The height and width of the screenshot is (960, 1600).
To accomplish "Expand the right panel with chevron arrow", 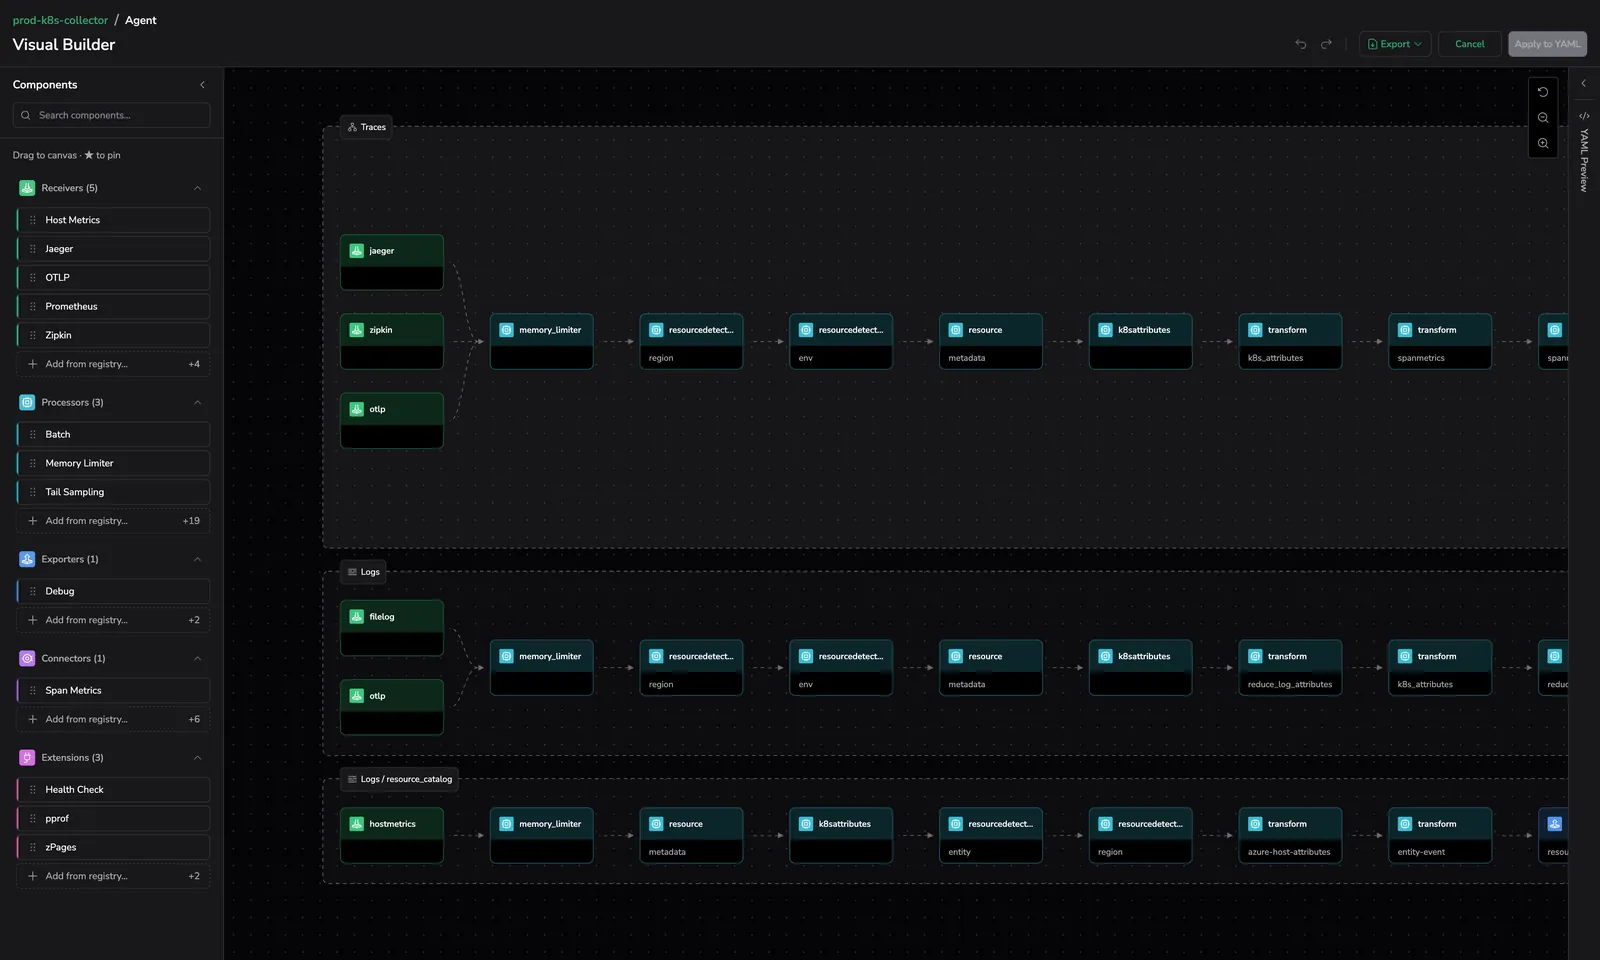I will pos(1584,84).
